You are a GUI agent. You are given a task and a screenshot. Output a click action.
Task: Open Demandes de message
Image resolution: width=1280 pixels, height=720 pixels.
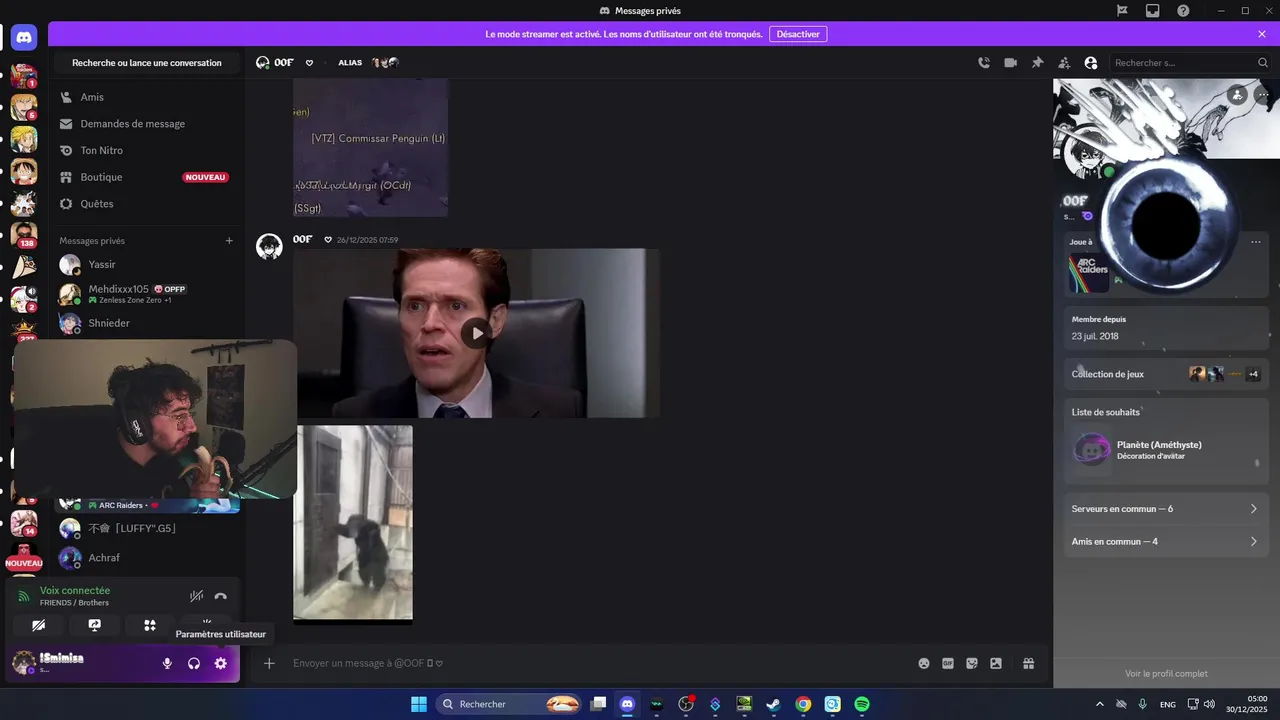pyautogui.click(x=147, y=124)
